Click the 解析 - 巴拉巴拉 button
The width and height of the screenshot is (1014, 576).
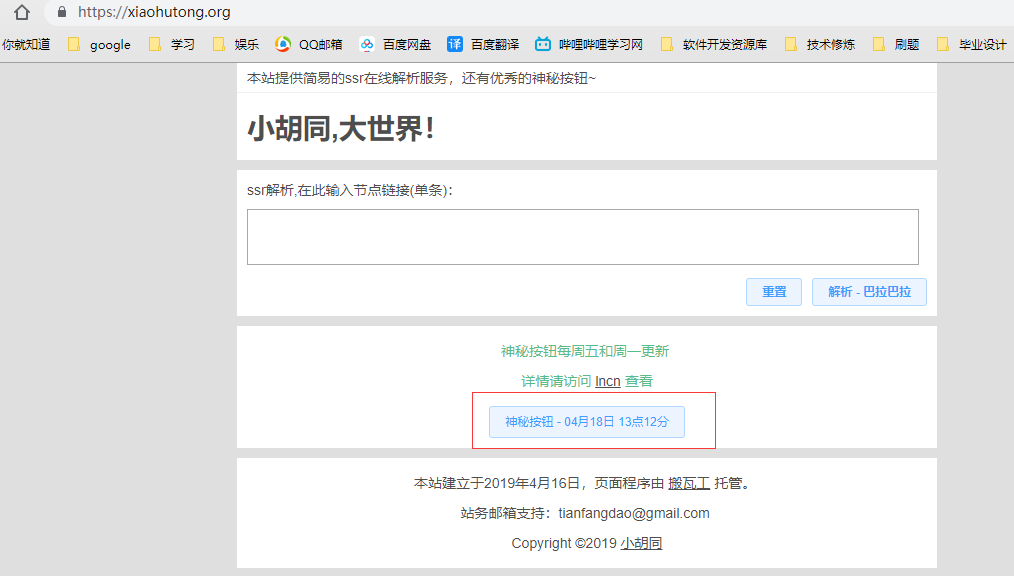869,292
